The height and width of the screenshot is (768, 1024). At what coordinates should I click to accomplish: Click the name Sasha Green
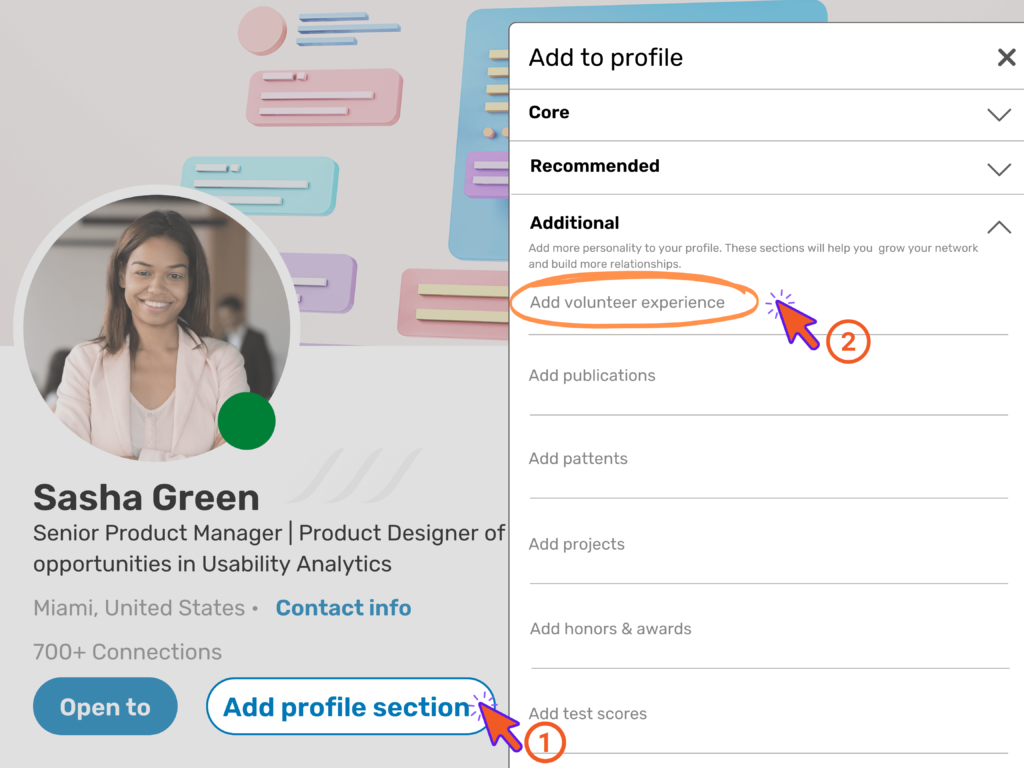[x=146, y=497]
